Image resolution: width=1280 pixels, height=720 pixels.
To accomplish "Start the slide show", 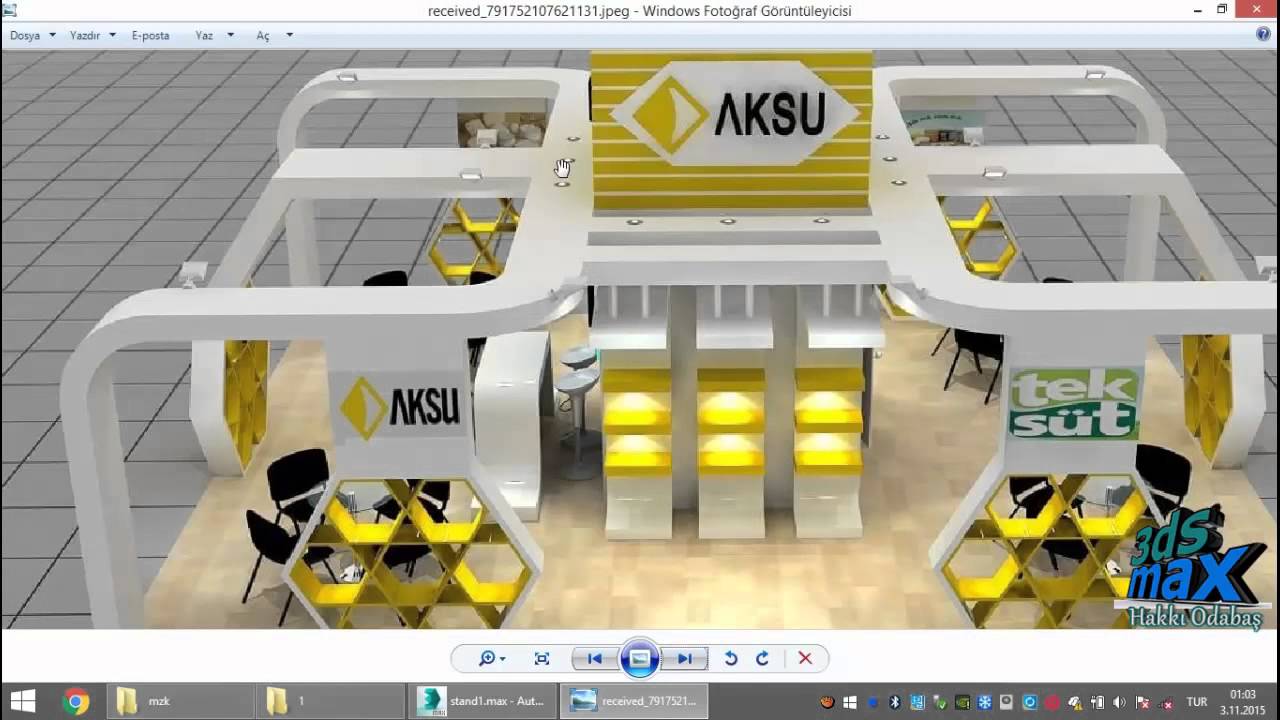I will tap(640, 658).
